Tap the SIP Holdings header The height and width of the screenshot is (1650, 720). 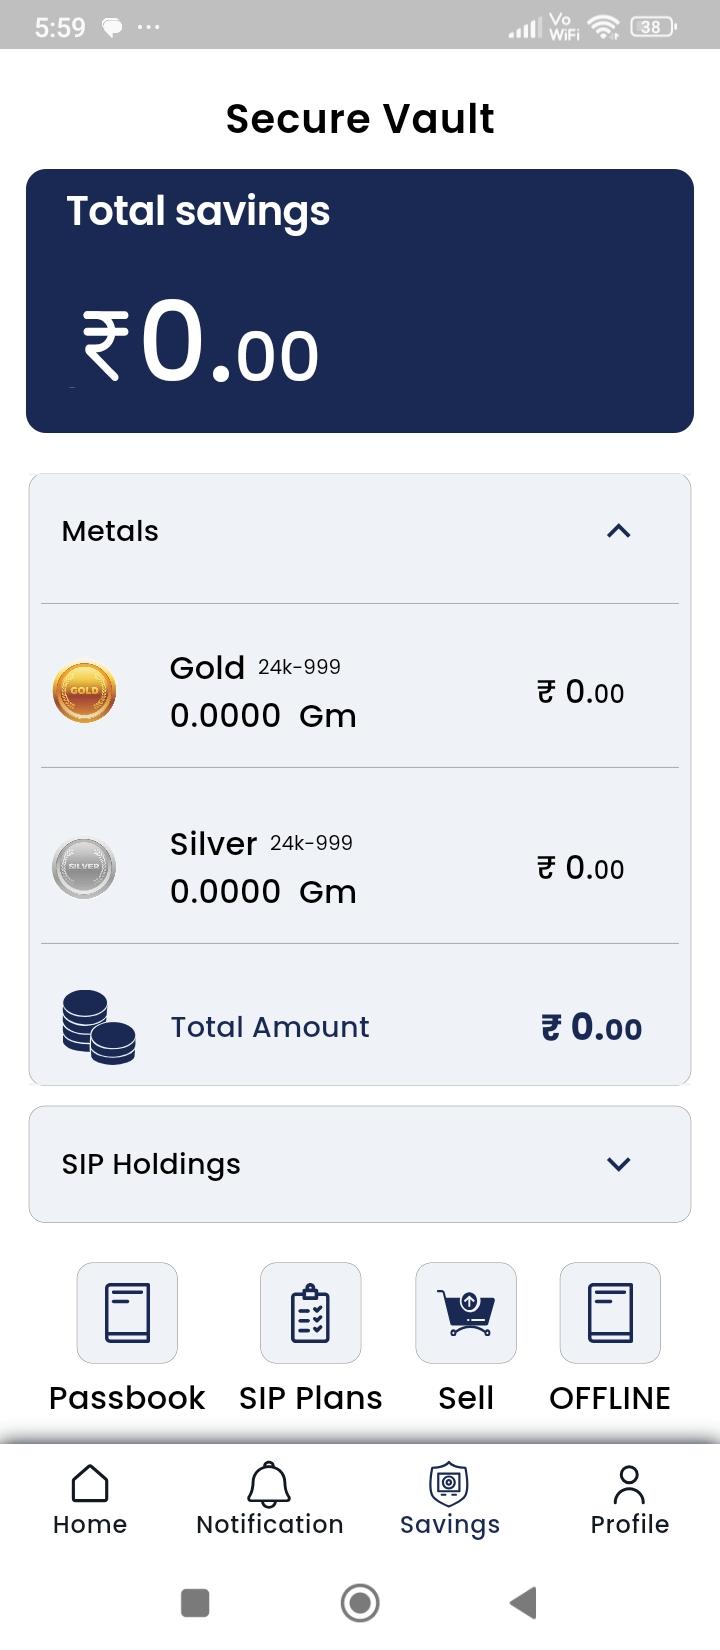pyautogui.click(x=360, y=1164)
